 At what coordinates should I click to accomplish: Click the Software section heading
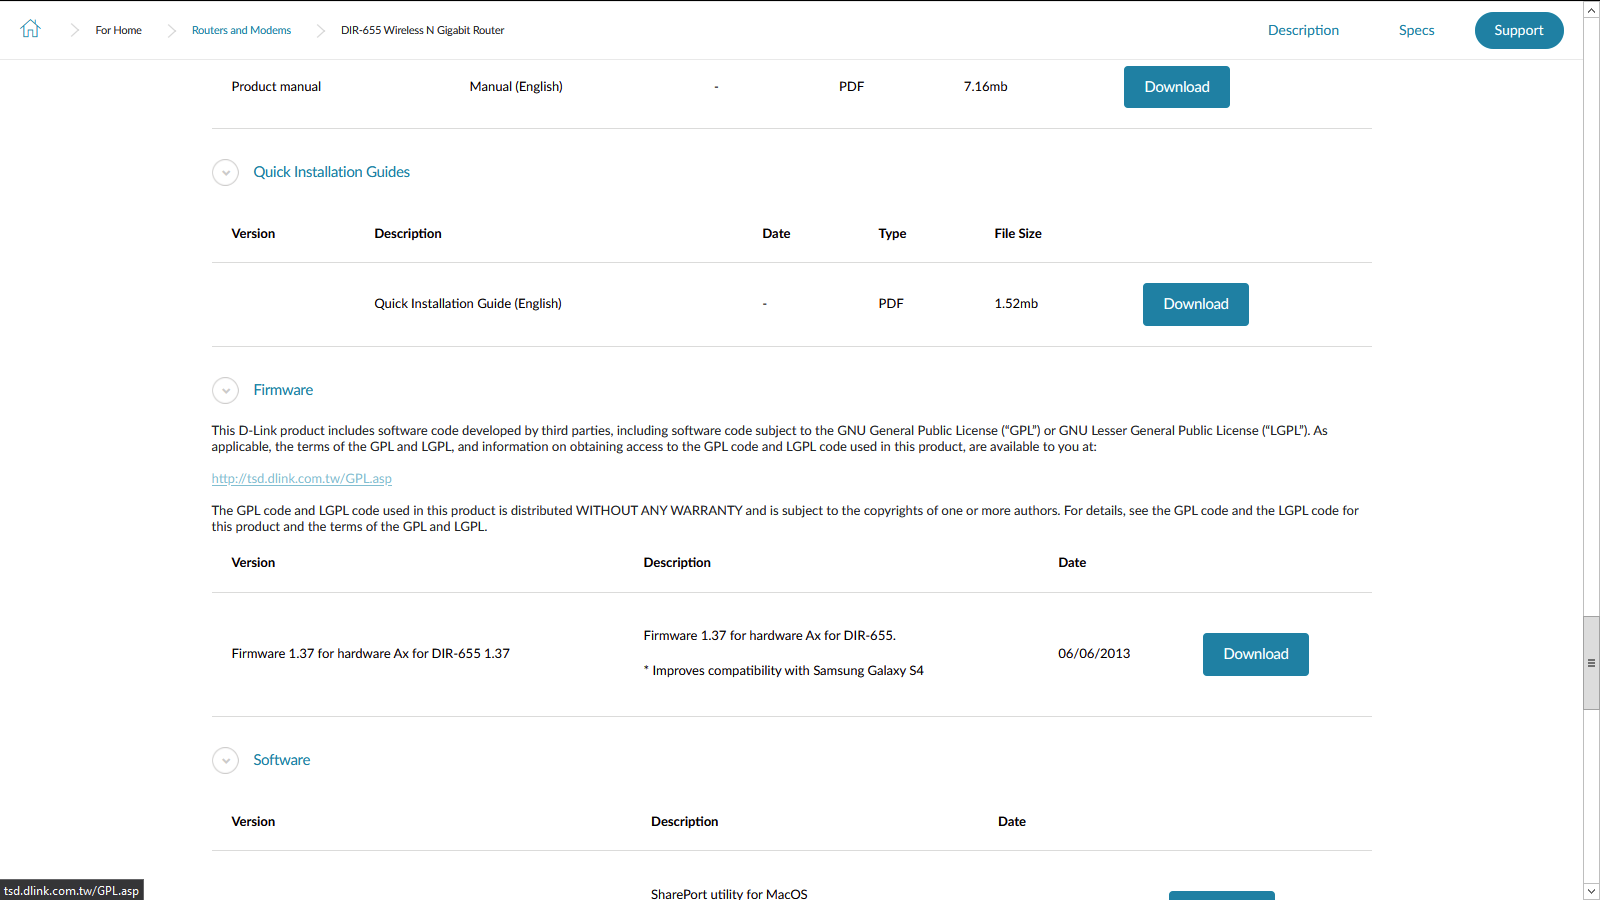[x=281, y=760]
